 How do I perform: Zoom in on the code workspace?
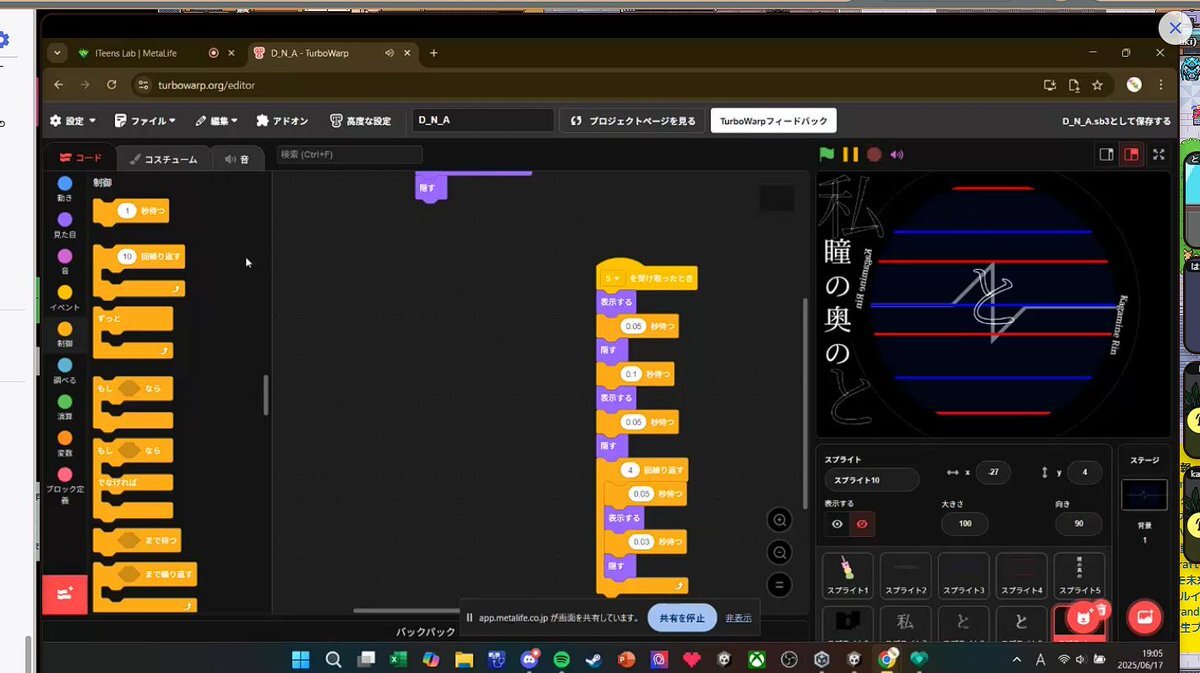pyautogui.click(x=780, y=520)
